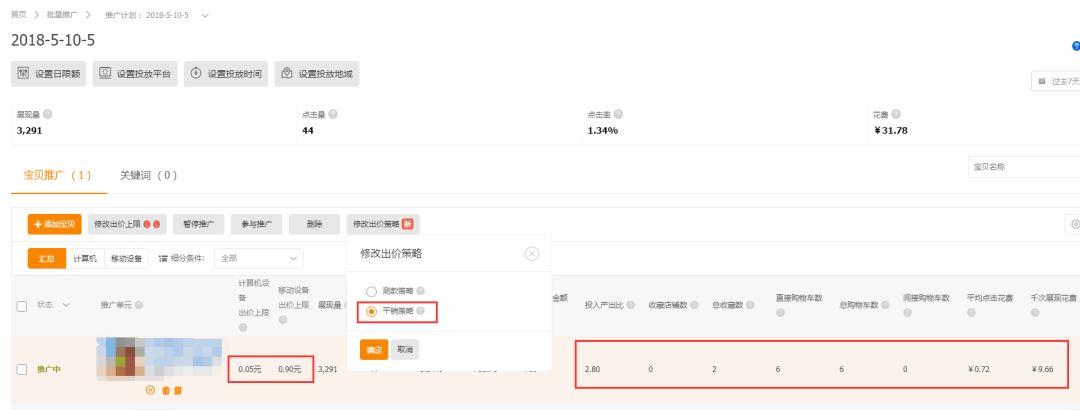
Task: Select the 平销策略 radio option
Action: (371, 311)
